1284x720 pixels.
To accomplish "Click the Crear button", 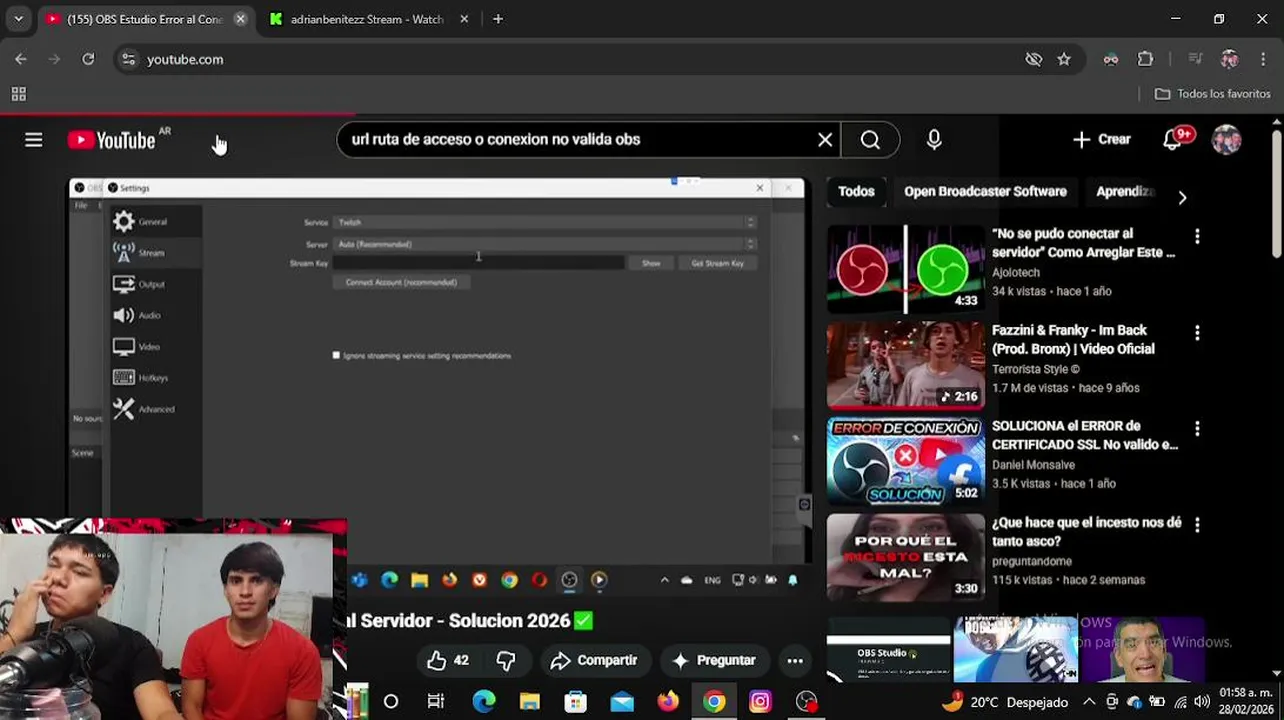I will click(x=1101, y=140).
